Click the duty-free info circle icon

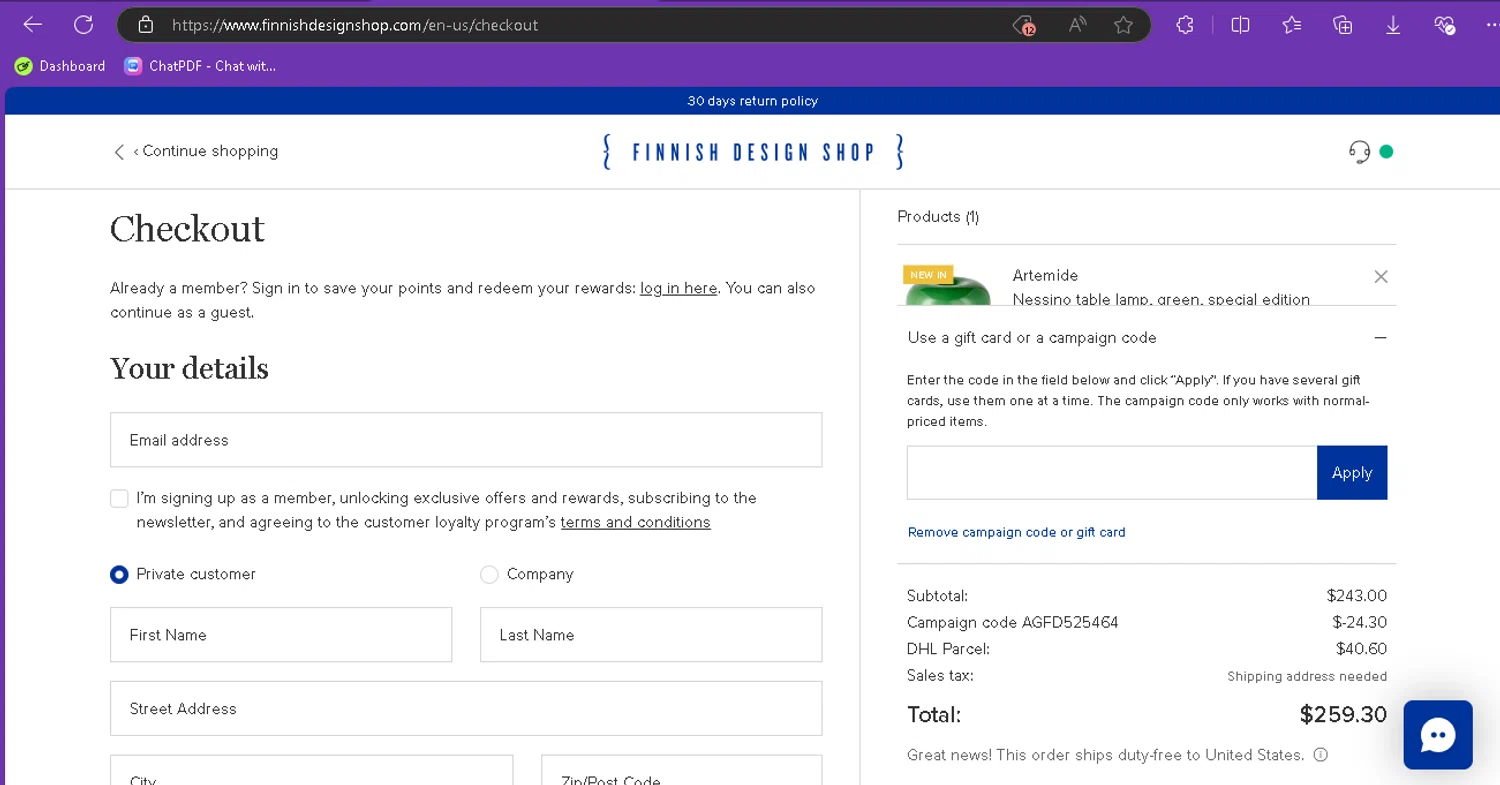(x=1320, y=755)
